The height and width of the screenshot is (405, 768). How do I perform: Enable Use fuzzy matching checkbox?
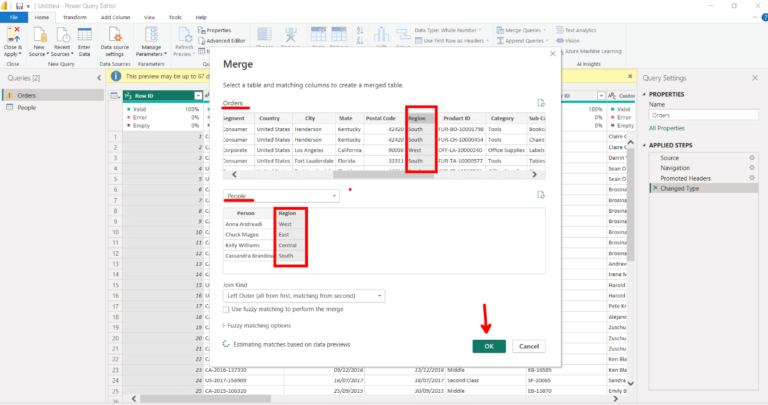pyautogui.click(x=226, y=310)
